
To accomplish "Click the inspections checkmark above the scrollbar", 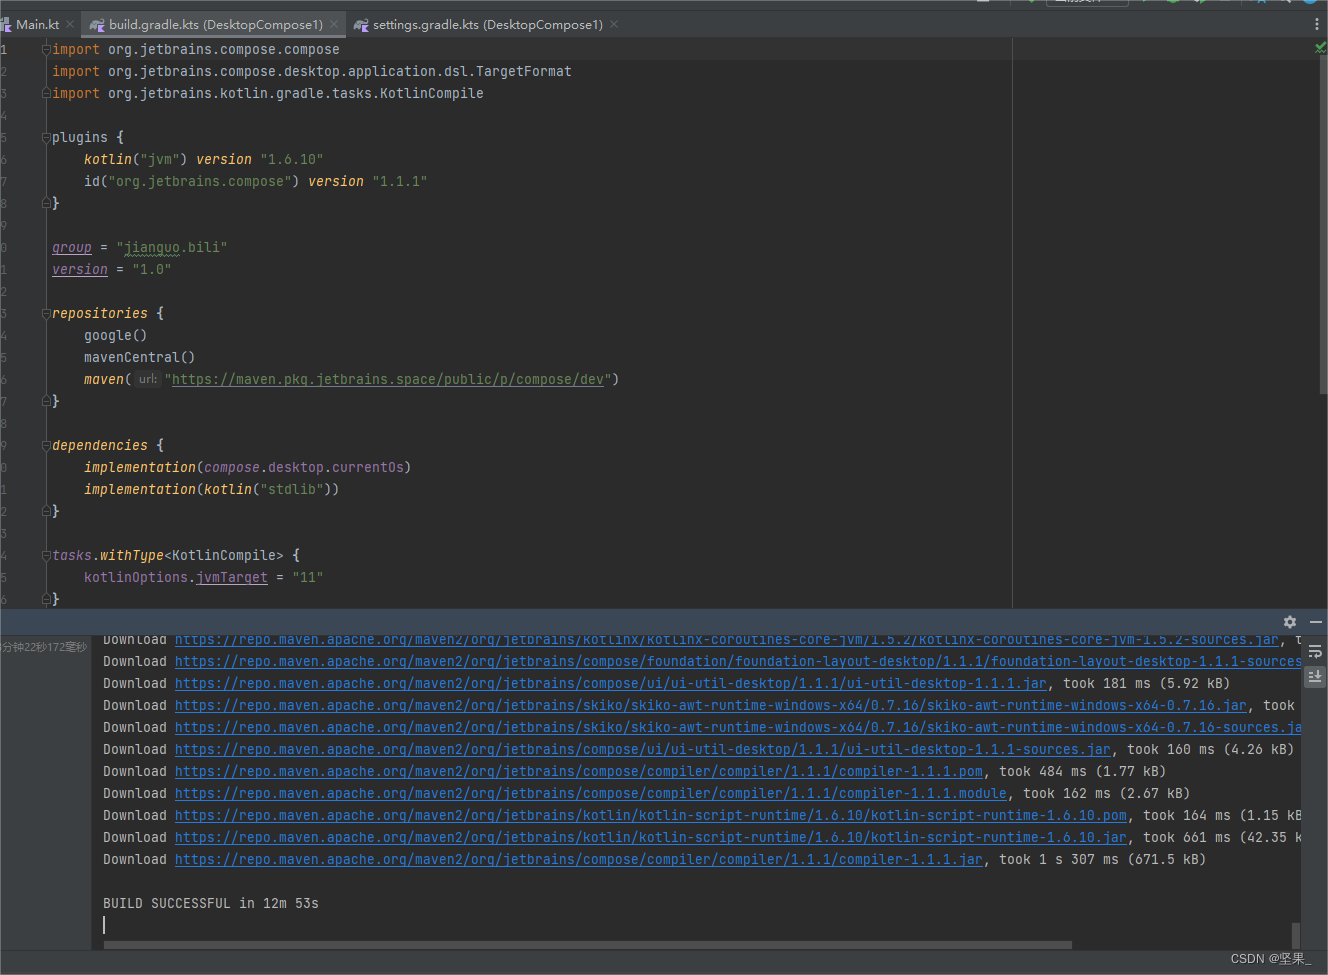I will pos(1319,47).
